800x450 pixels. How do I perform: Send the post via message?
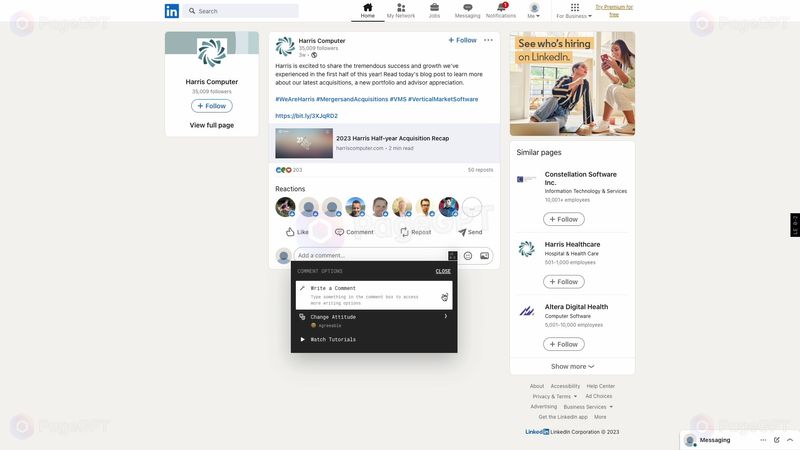click(x=470, y=232)
